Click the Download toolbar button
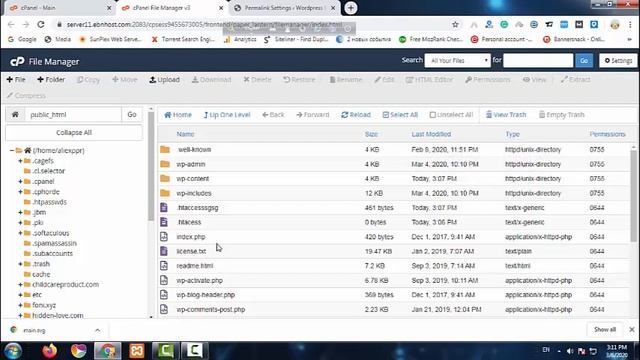The width and height of the screenshot is (640, 360). (211, 80)
